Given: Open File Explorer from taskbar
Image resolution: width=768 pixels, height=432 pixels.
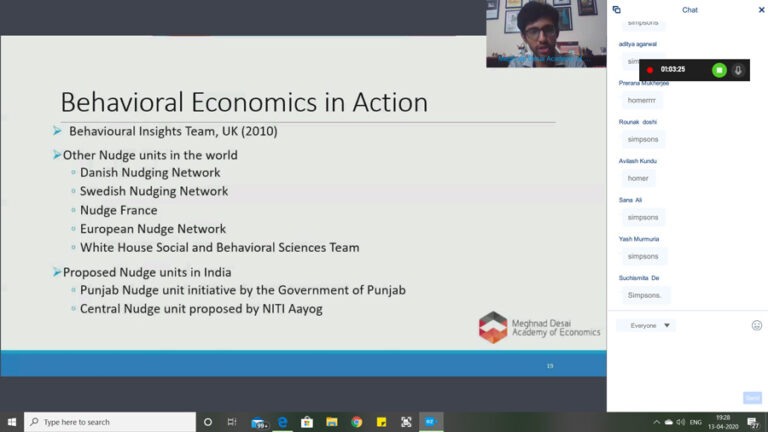Looking at the screenshot, I should pyautogui.click(x=332, y=422).
